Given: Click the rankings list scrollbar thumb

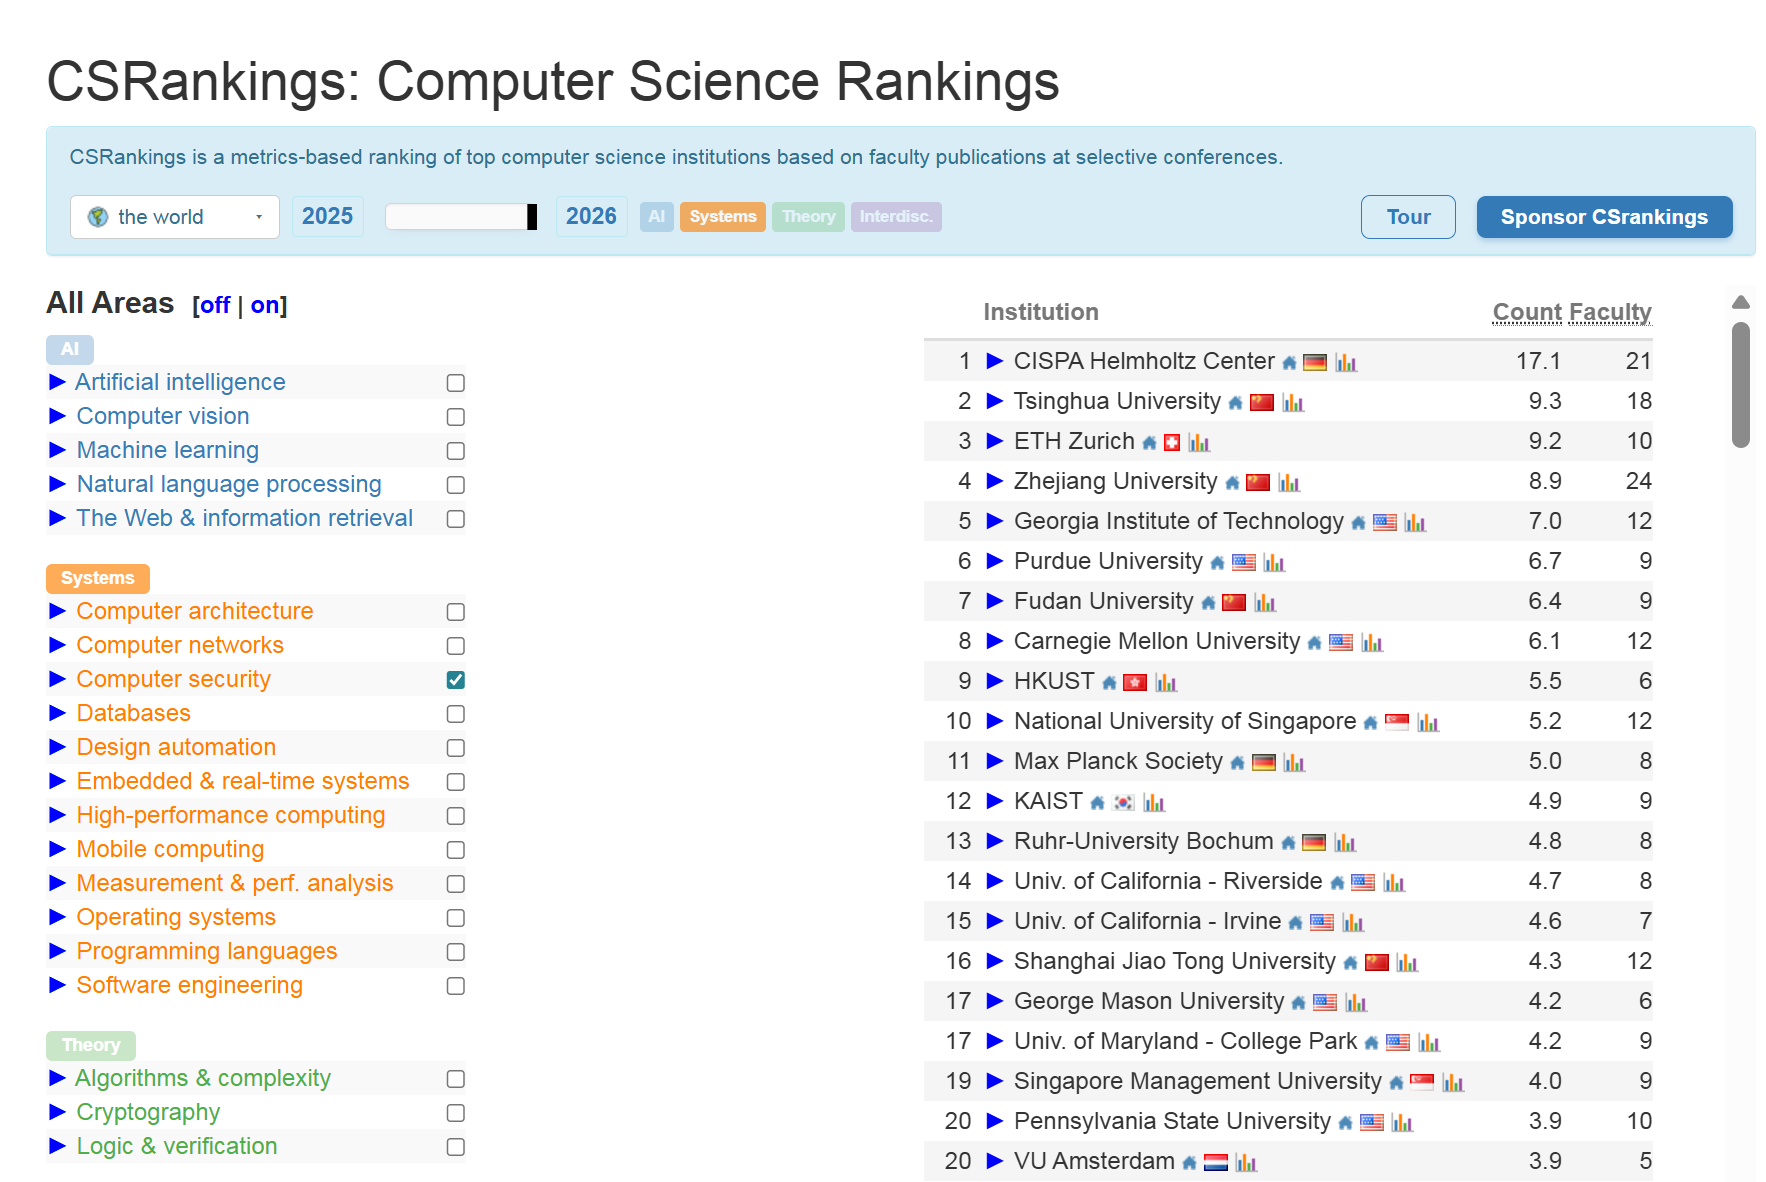Looking at the screenshot, I should click(x=1741, y=385).
